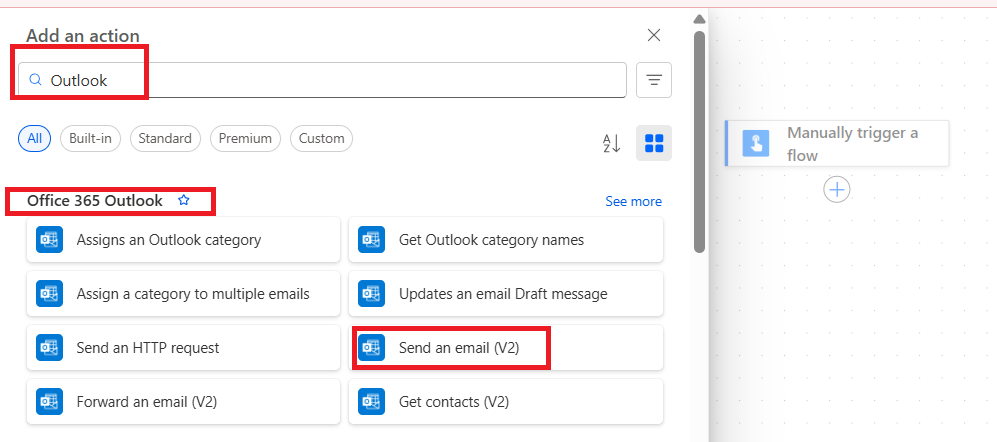
Task: Favorite Office 365 Outlook with star
Action: (183, 201)
